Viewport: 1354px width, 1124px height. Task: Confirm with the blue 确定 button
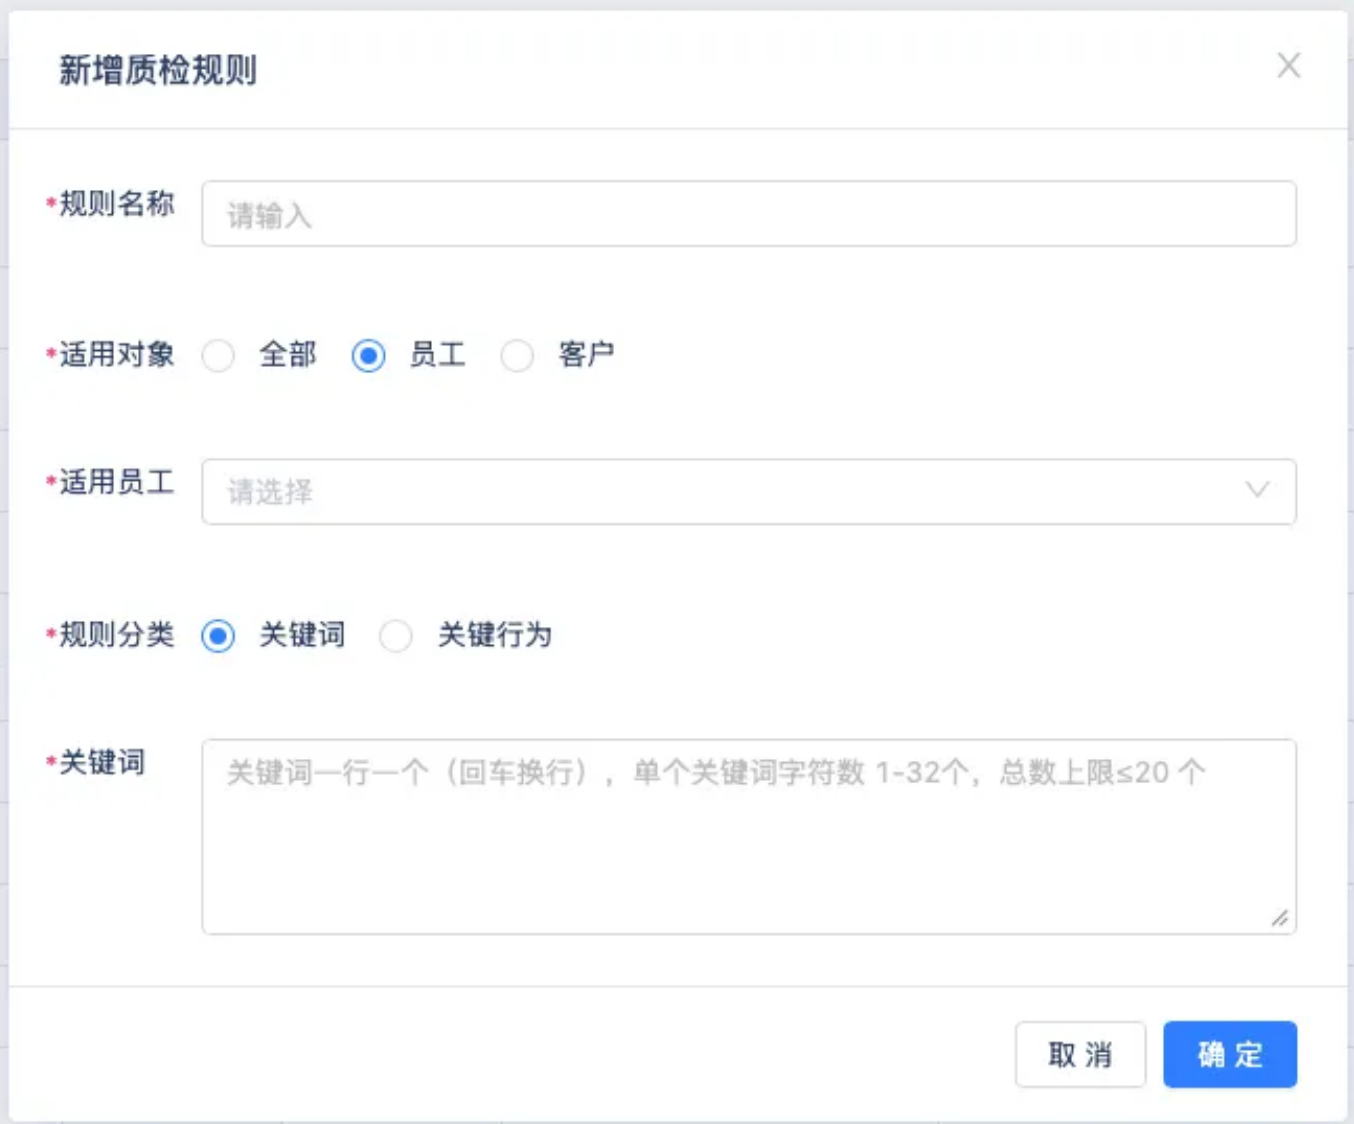(x=1229, y=1054)
